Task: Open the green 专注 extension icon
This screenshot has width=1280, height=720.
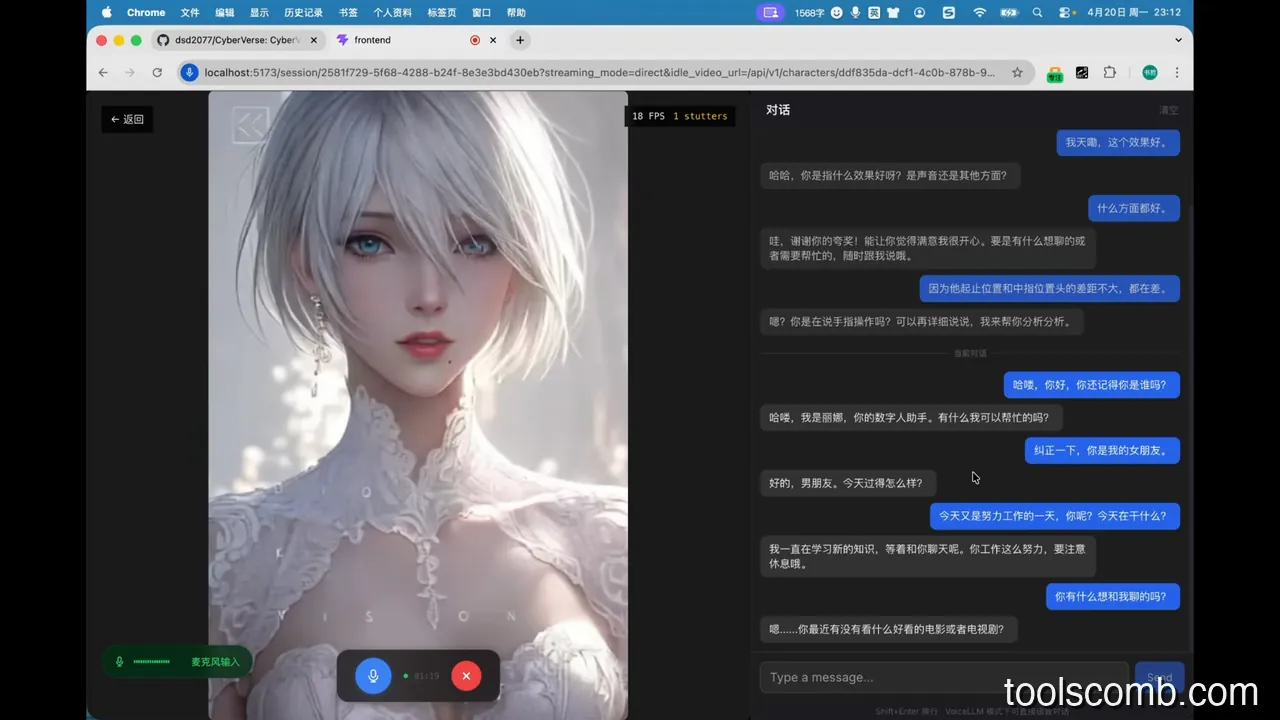Action: point(1055,73)
